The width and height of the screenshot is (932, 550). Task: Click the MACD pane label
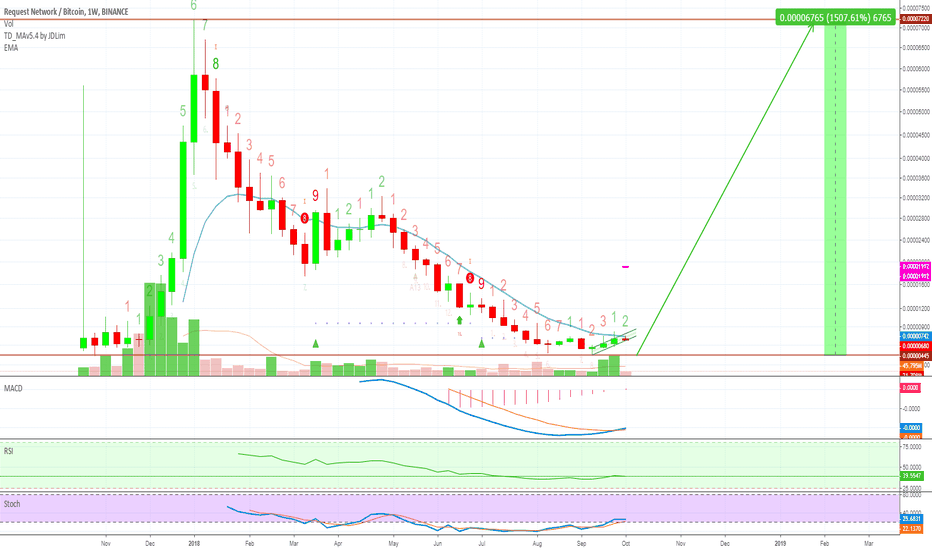[13, 388]
